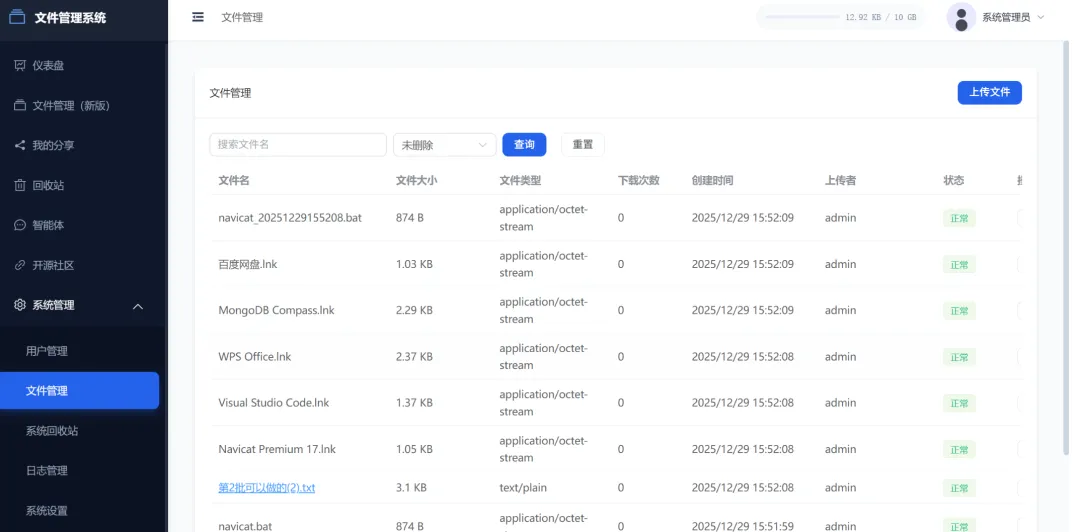The height and width of the screenshot is (532, 1080).
Task: Click the 状态 column header
Action: coord(954,181)
